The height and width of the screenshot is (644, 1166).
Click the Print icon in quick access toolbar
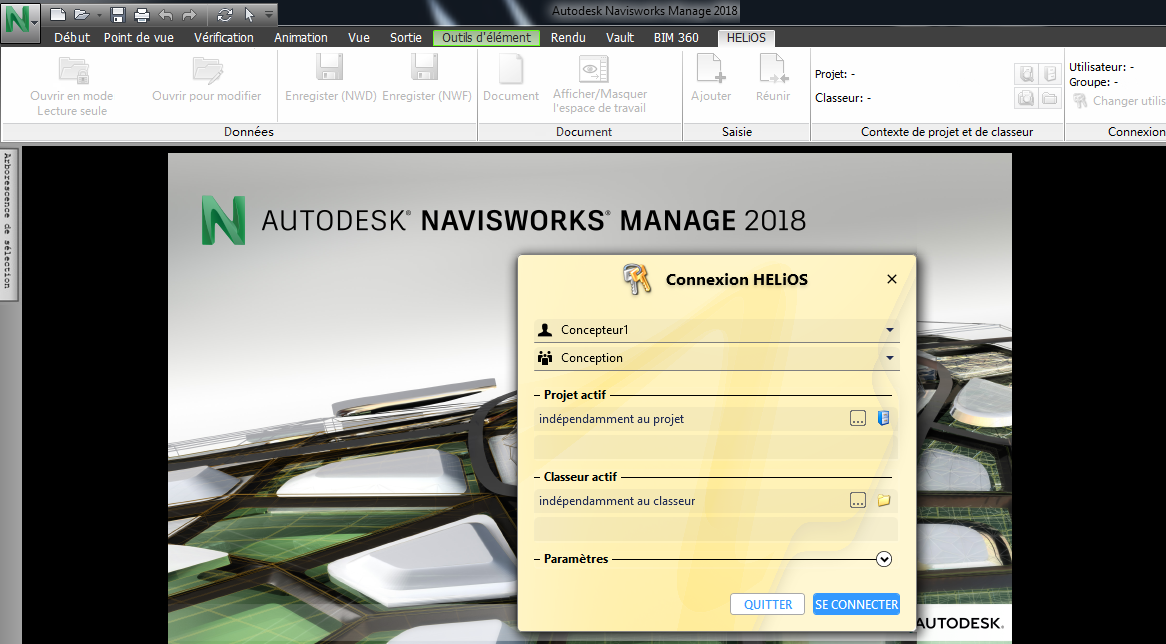(x=142, y=14)
